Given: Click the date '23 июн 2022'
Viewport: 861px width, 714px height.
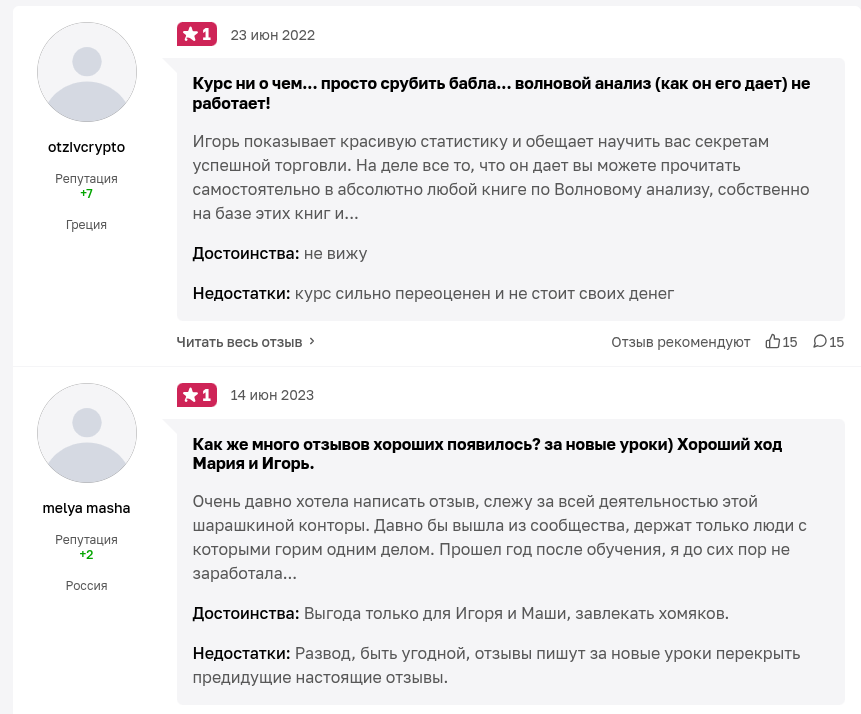Looking at the screenshot, I should (x=272, y=35).
